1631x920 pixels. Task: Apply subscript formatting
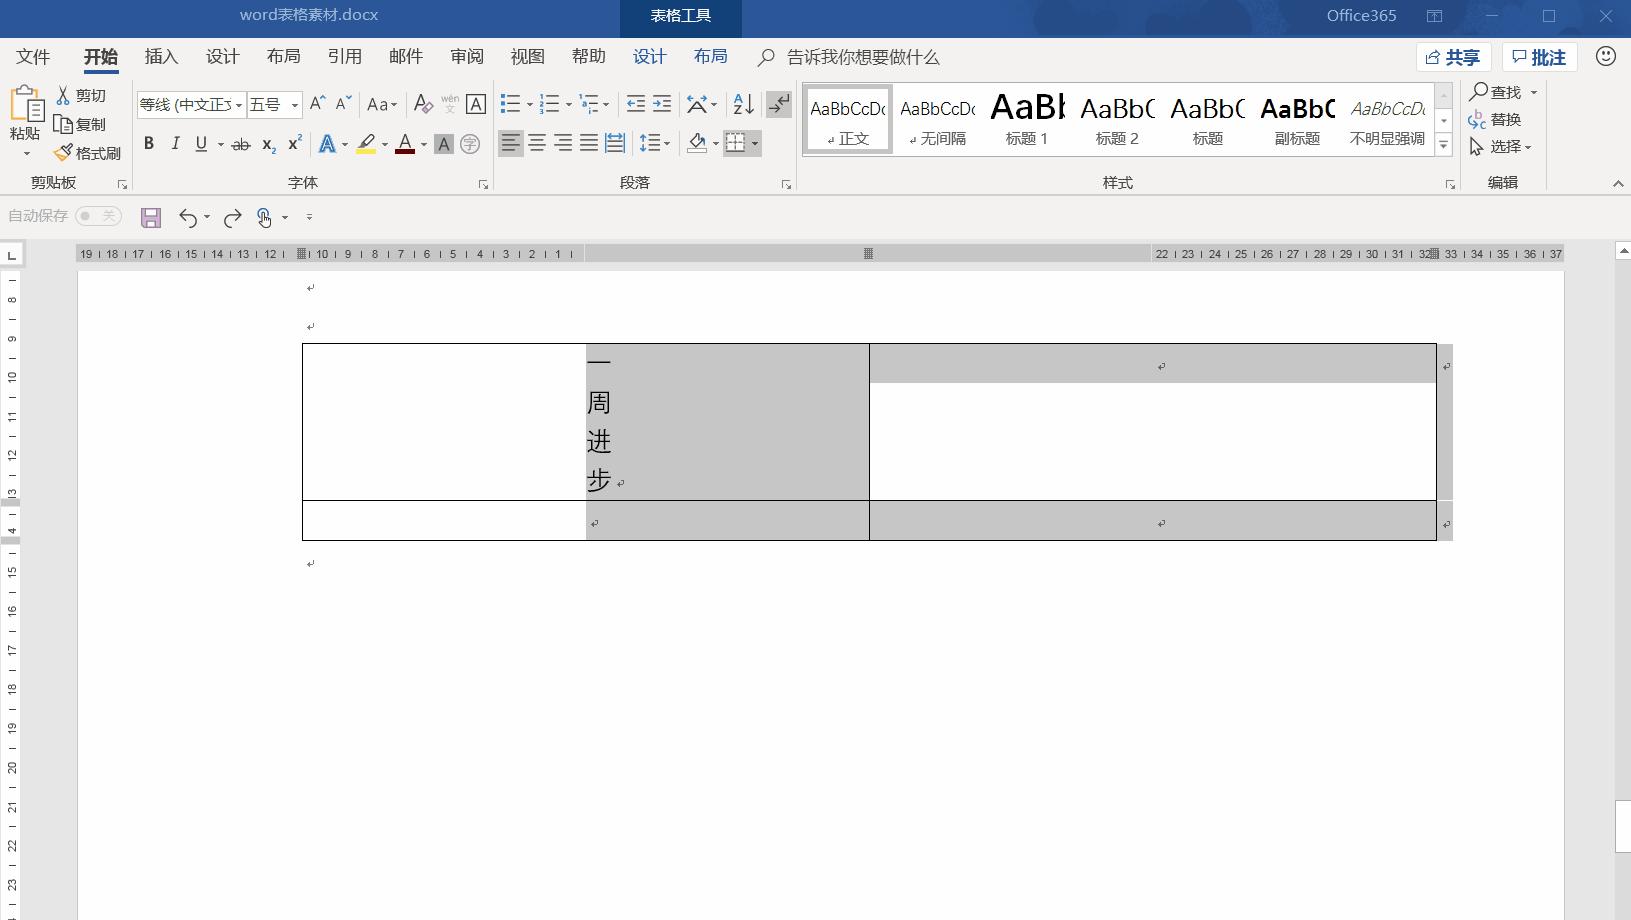(x=268, y=144)
